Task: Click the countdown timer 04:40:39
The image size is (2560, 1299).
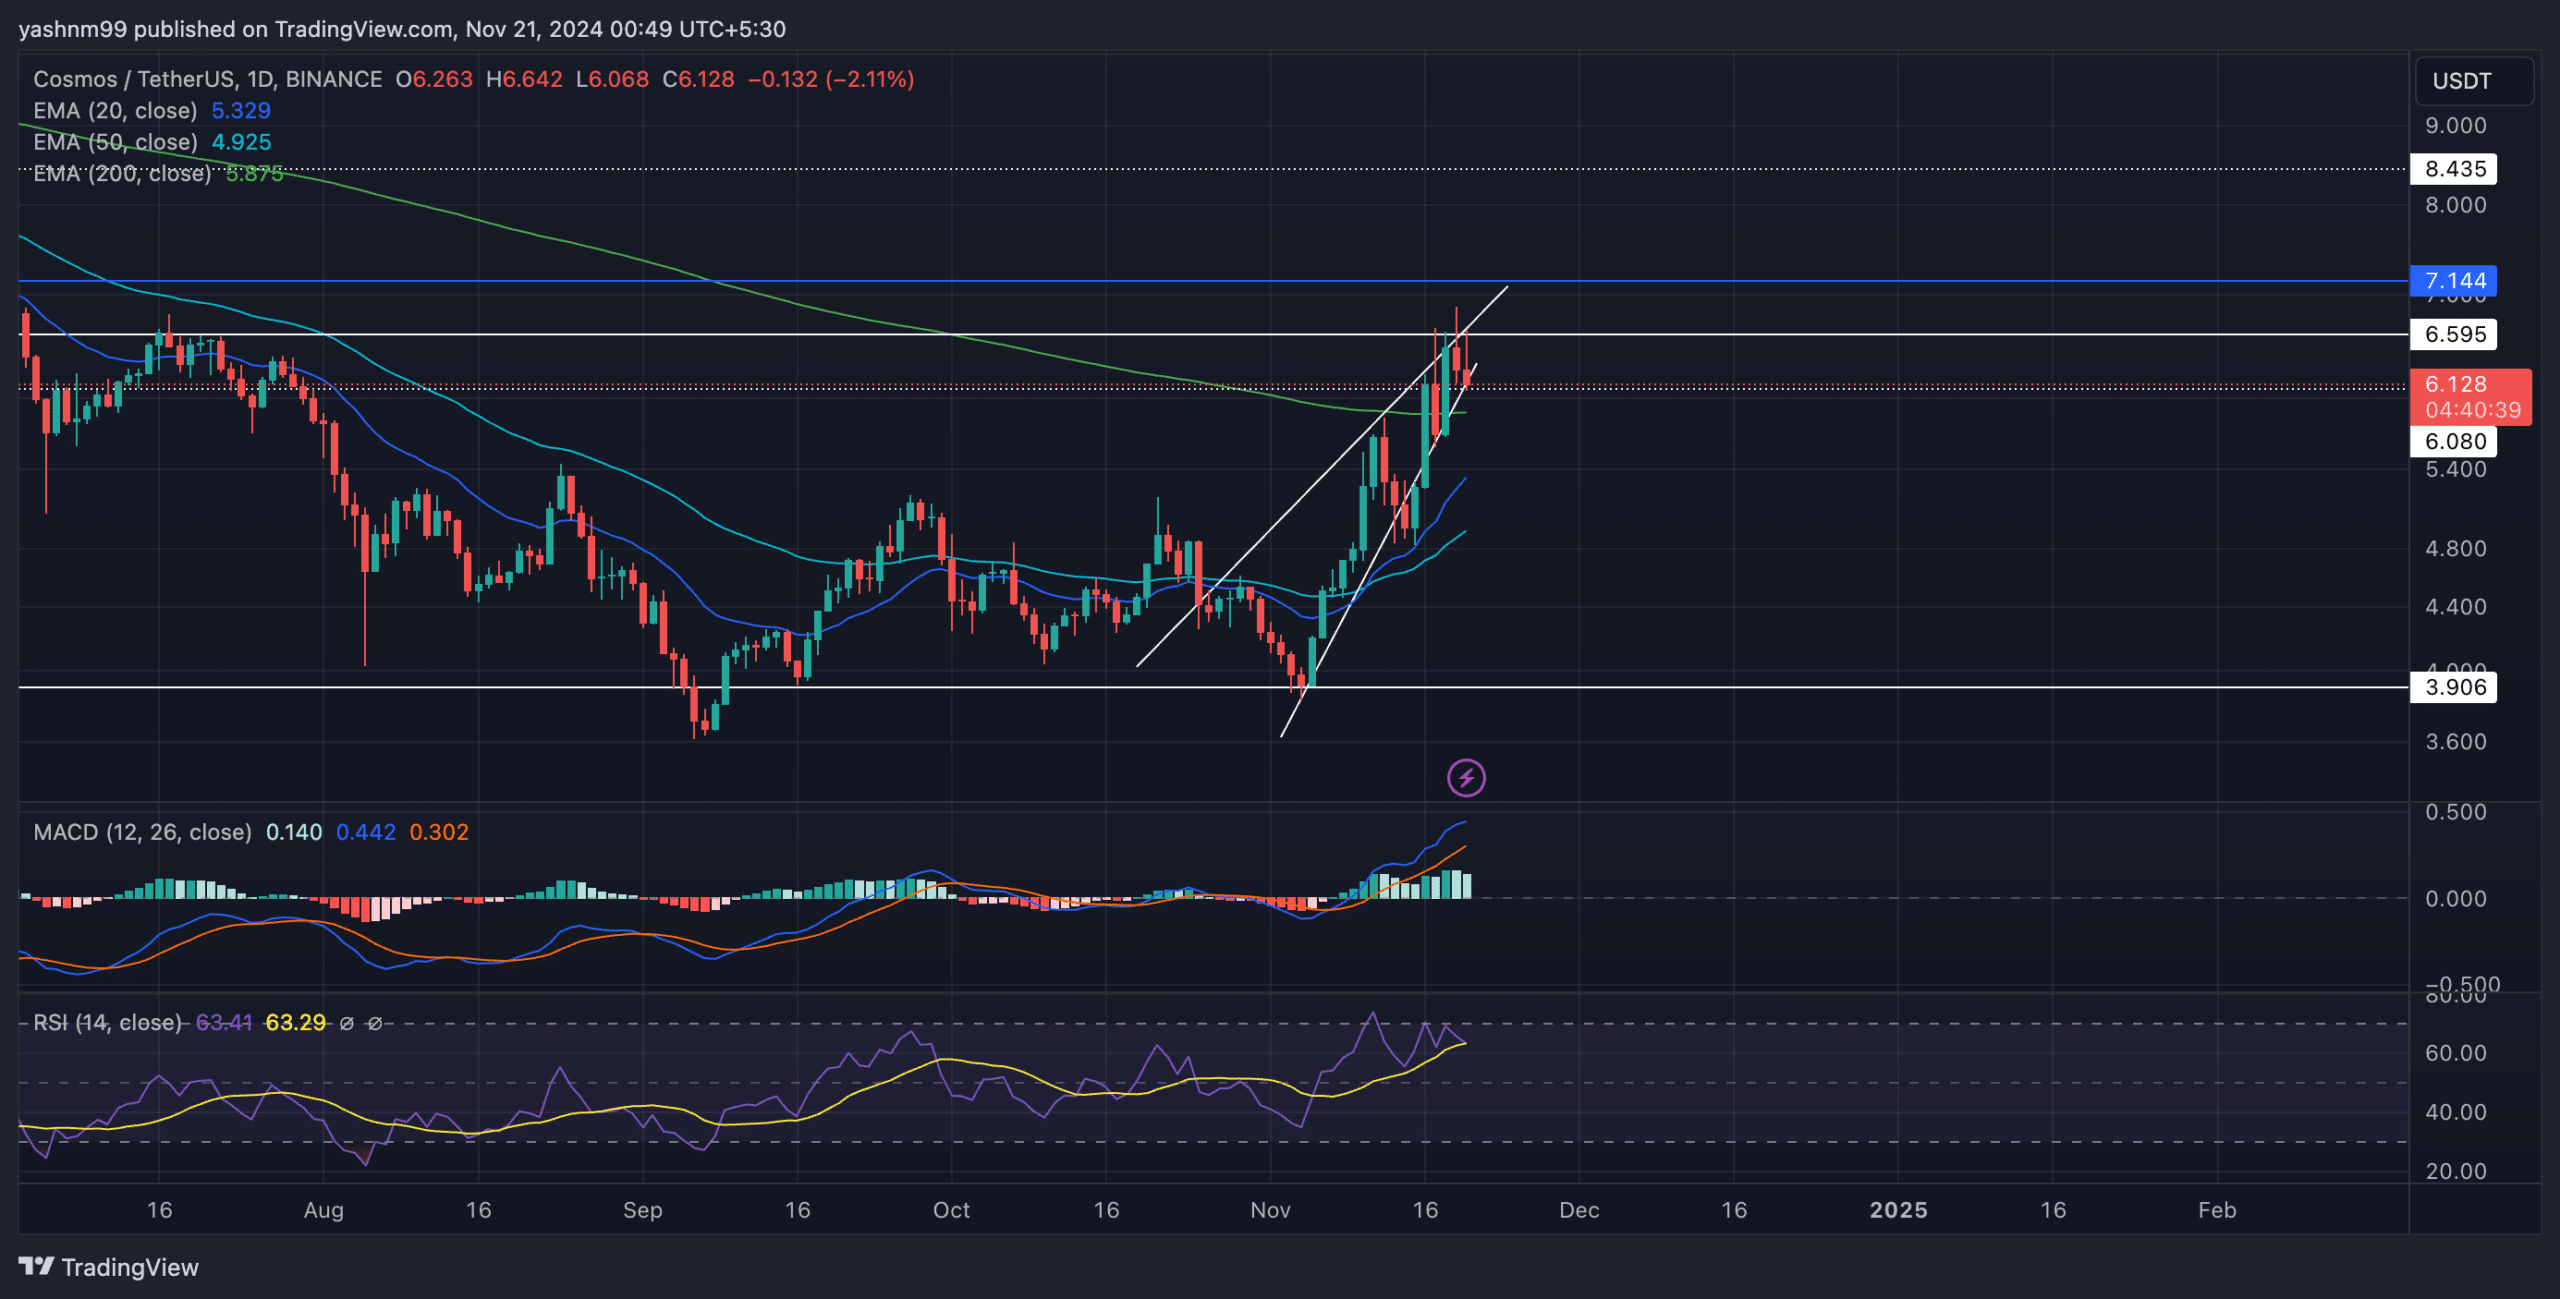Action: (2473, 410)
